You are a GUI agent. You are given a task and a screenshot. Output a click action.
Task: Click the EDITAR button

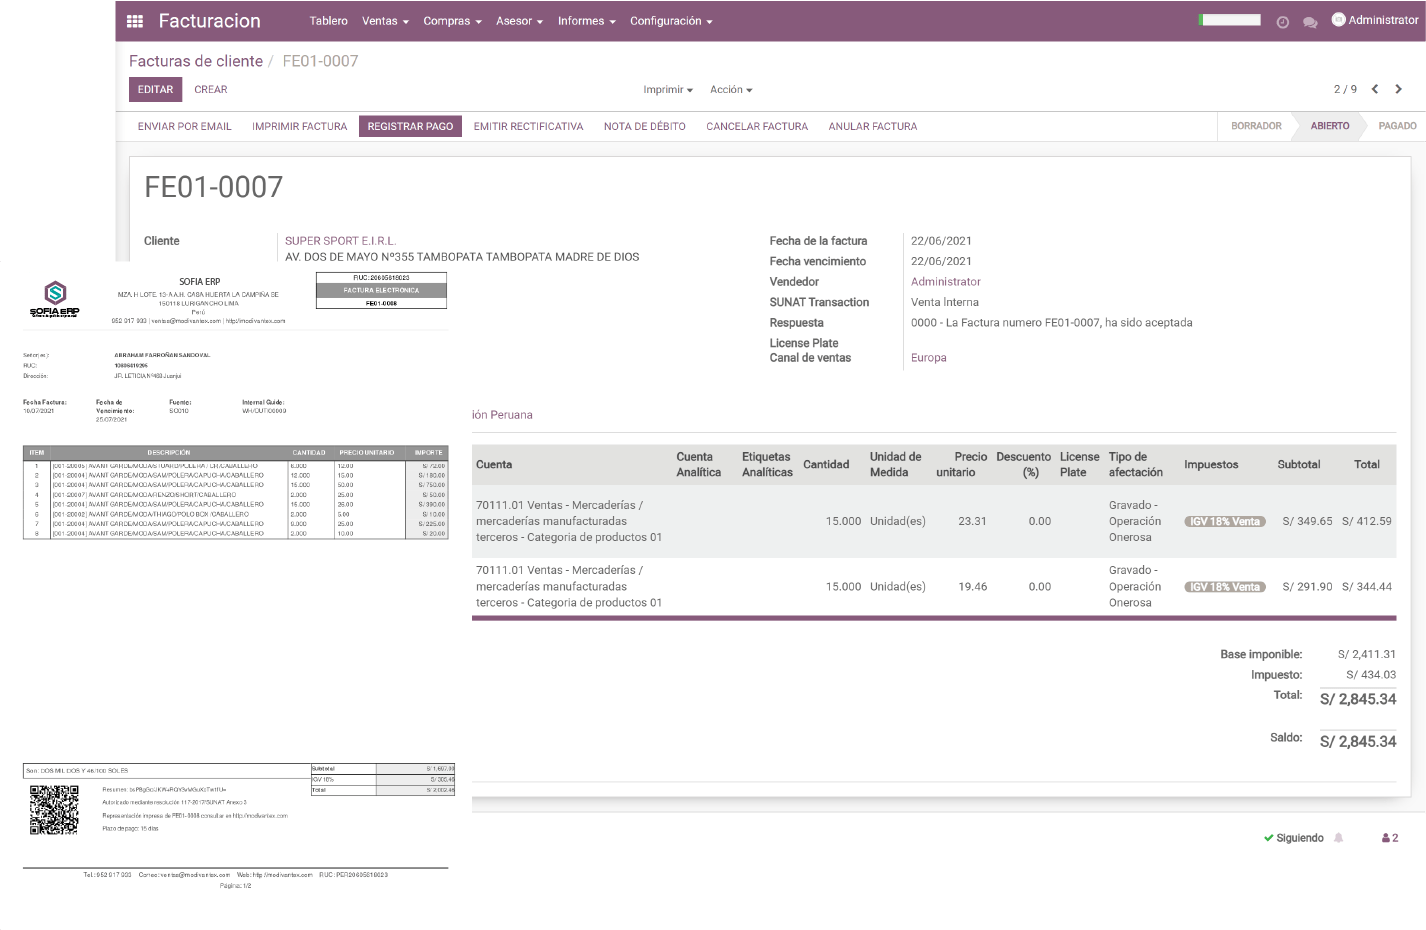point(155,89)
